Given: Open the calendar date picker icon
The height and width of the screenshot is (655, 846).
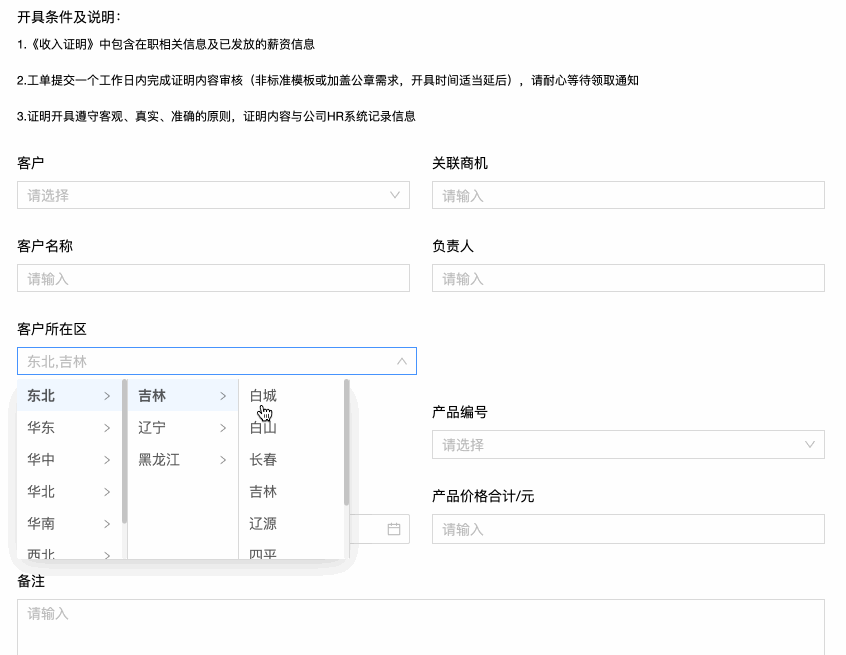Looking at the screenshot, I should [x=394, y=529].
